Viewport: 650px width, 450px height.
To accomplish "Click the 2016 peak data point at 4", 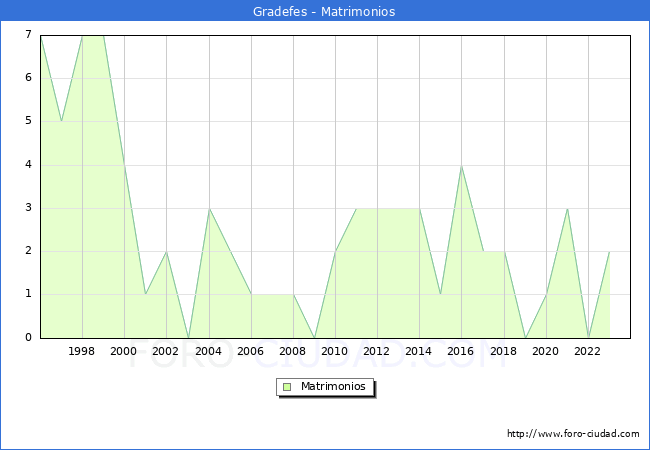I will pos(461,166).
